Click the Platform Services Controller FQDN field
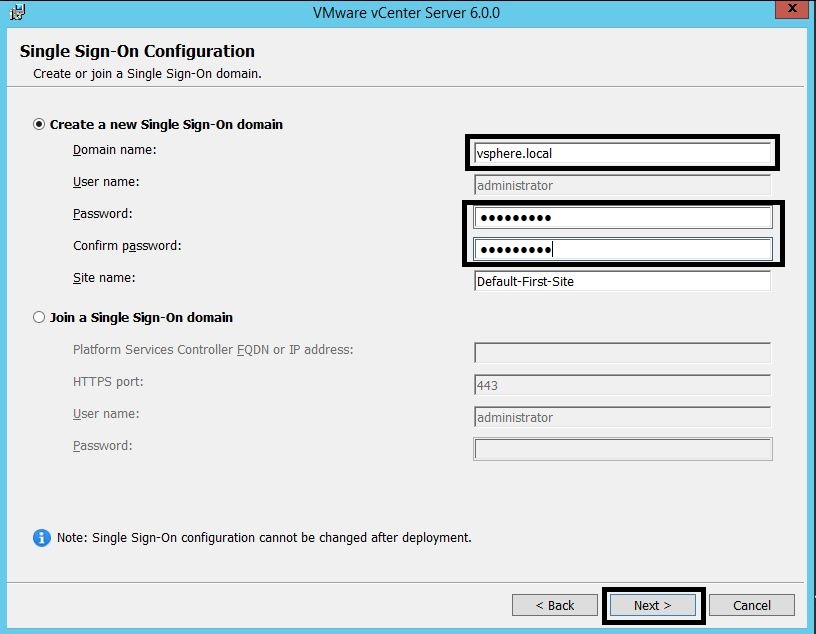 click(621, 353)
